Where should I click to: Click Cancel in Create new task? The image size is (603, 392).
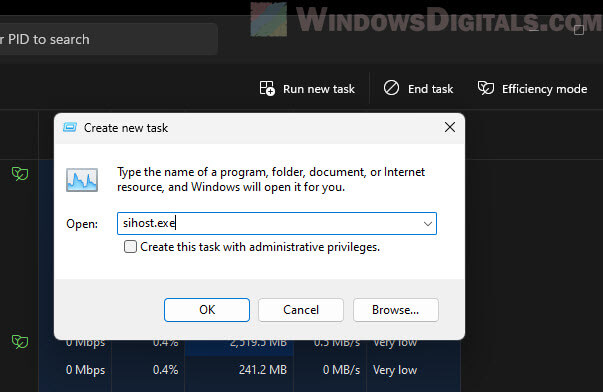(301, 310)
